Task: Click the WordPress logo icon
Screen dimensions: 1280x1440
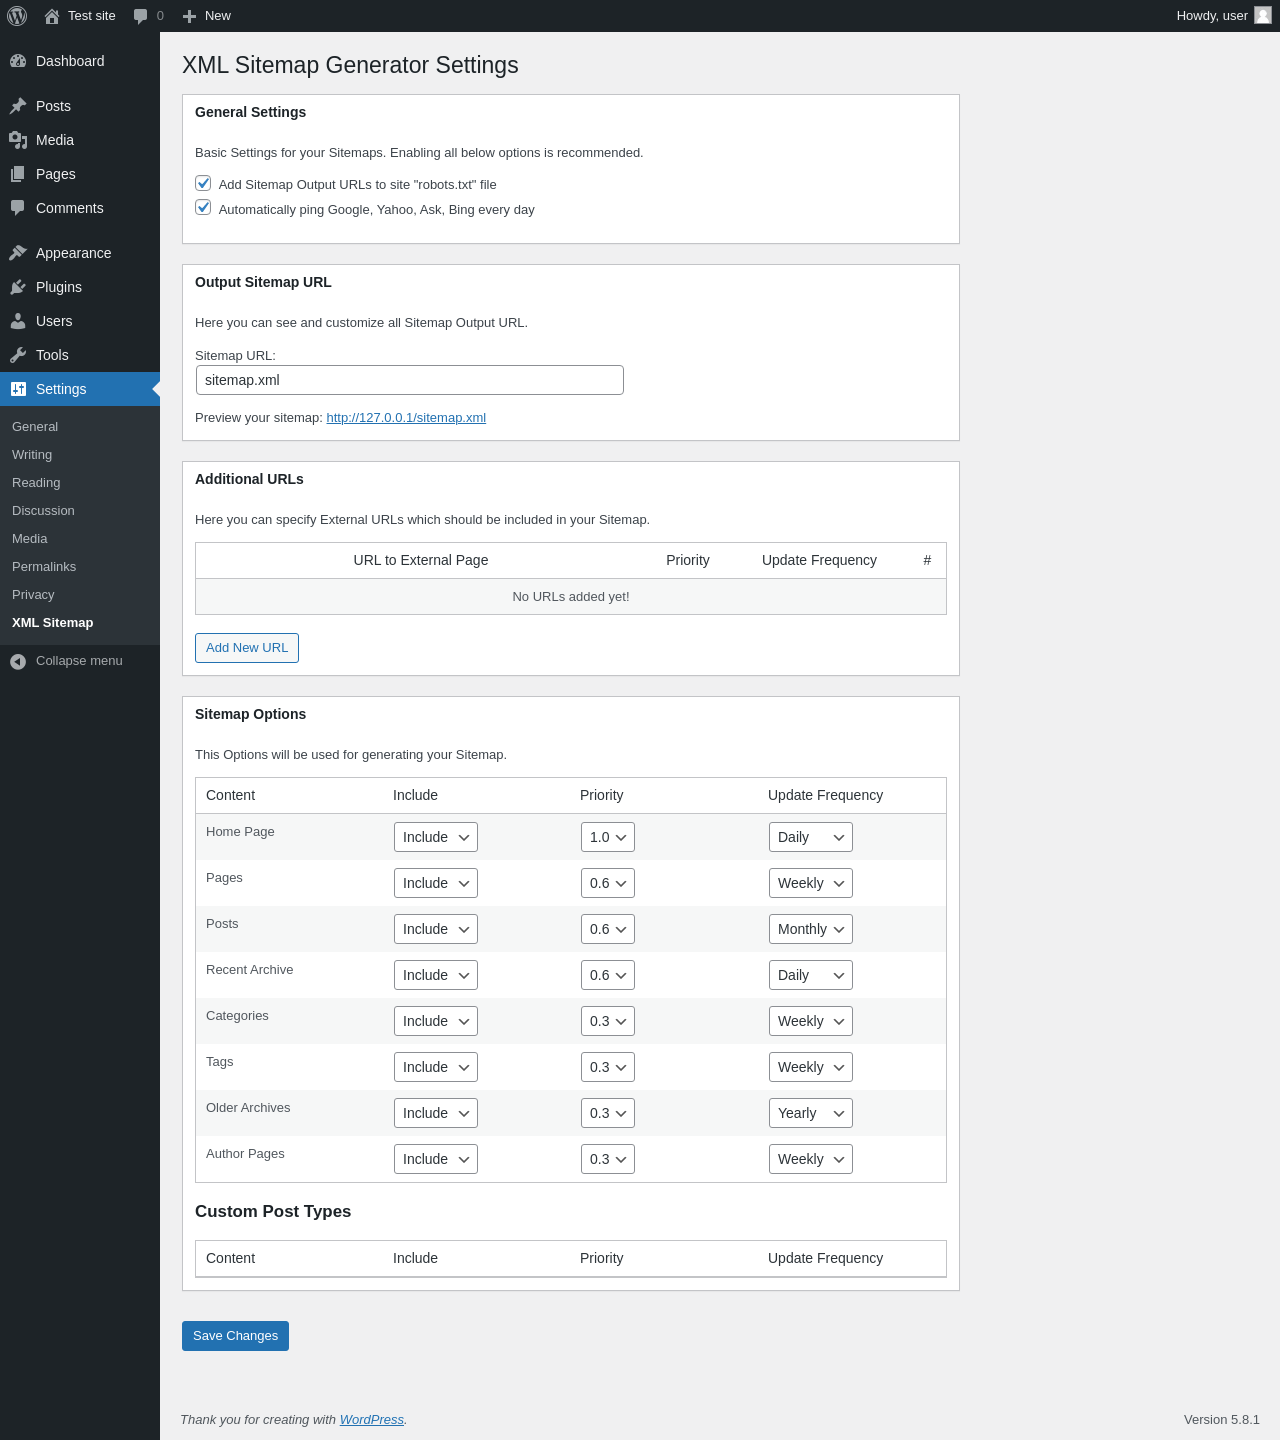Action: point(17,16)
